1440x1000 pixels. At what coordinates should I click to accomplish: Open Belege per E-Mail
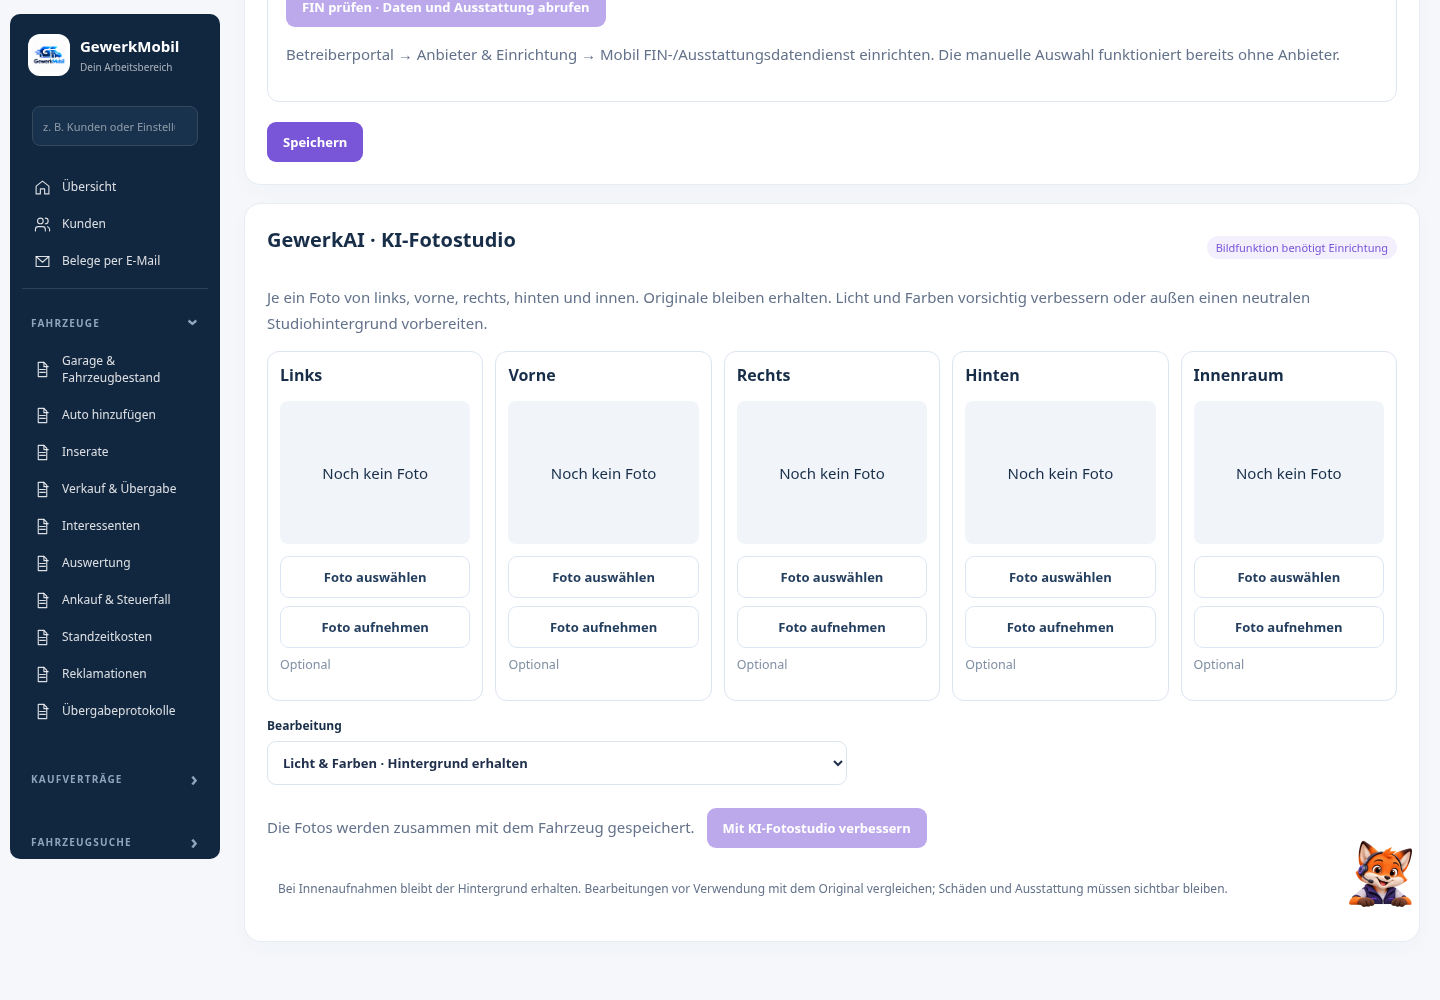(115, 261)
